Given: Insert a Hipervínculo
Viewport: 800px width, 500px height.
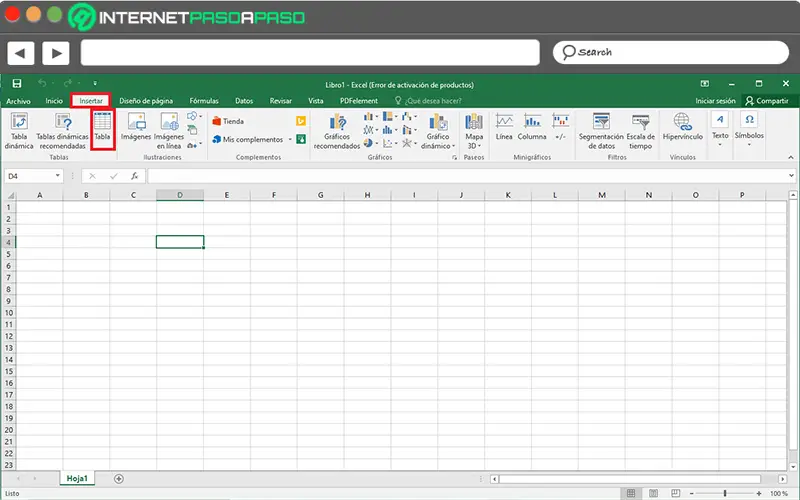Looking at the screenshot, I should click(x=683, y=127).
